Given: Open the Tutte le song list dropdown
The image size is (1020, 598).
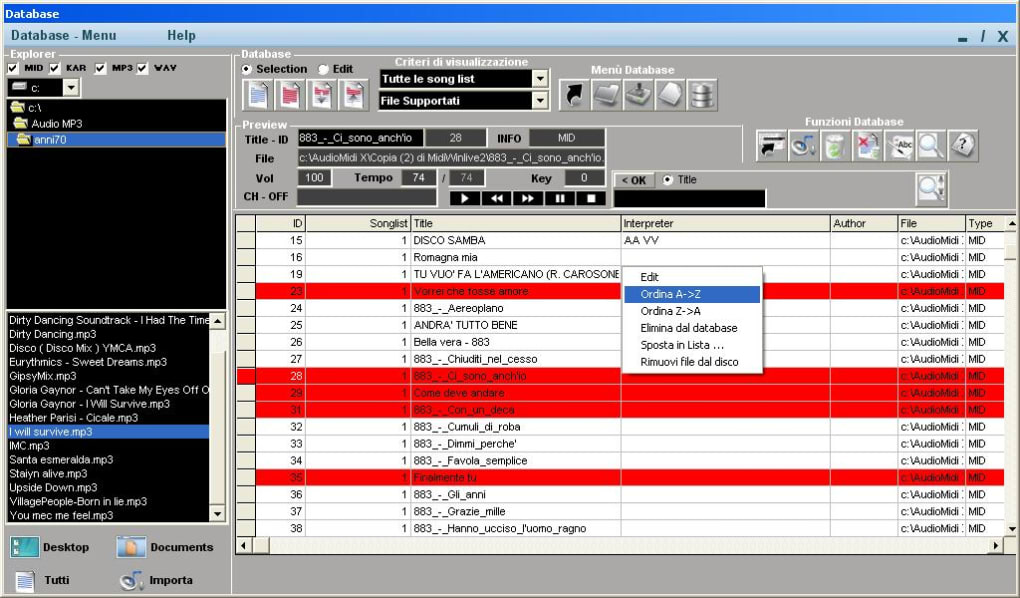Looking at the screenshot, I should [x=540, y=79].
